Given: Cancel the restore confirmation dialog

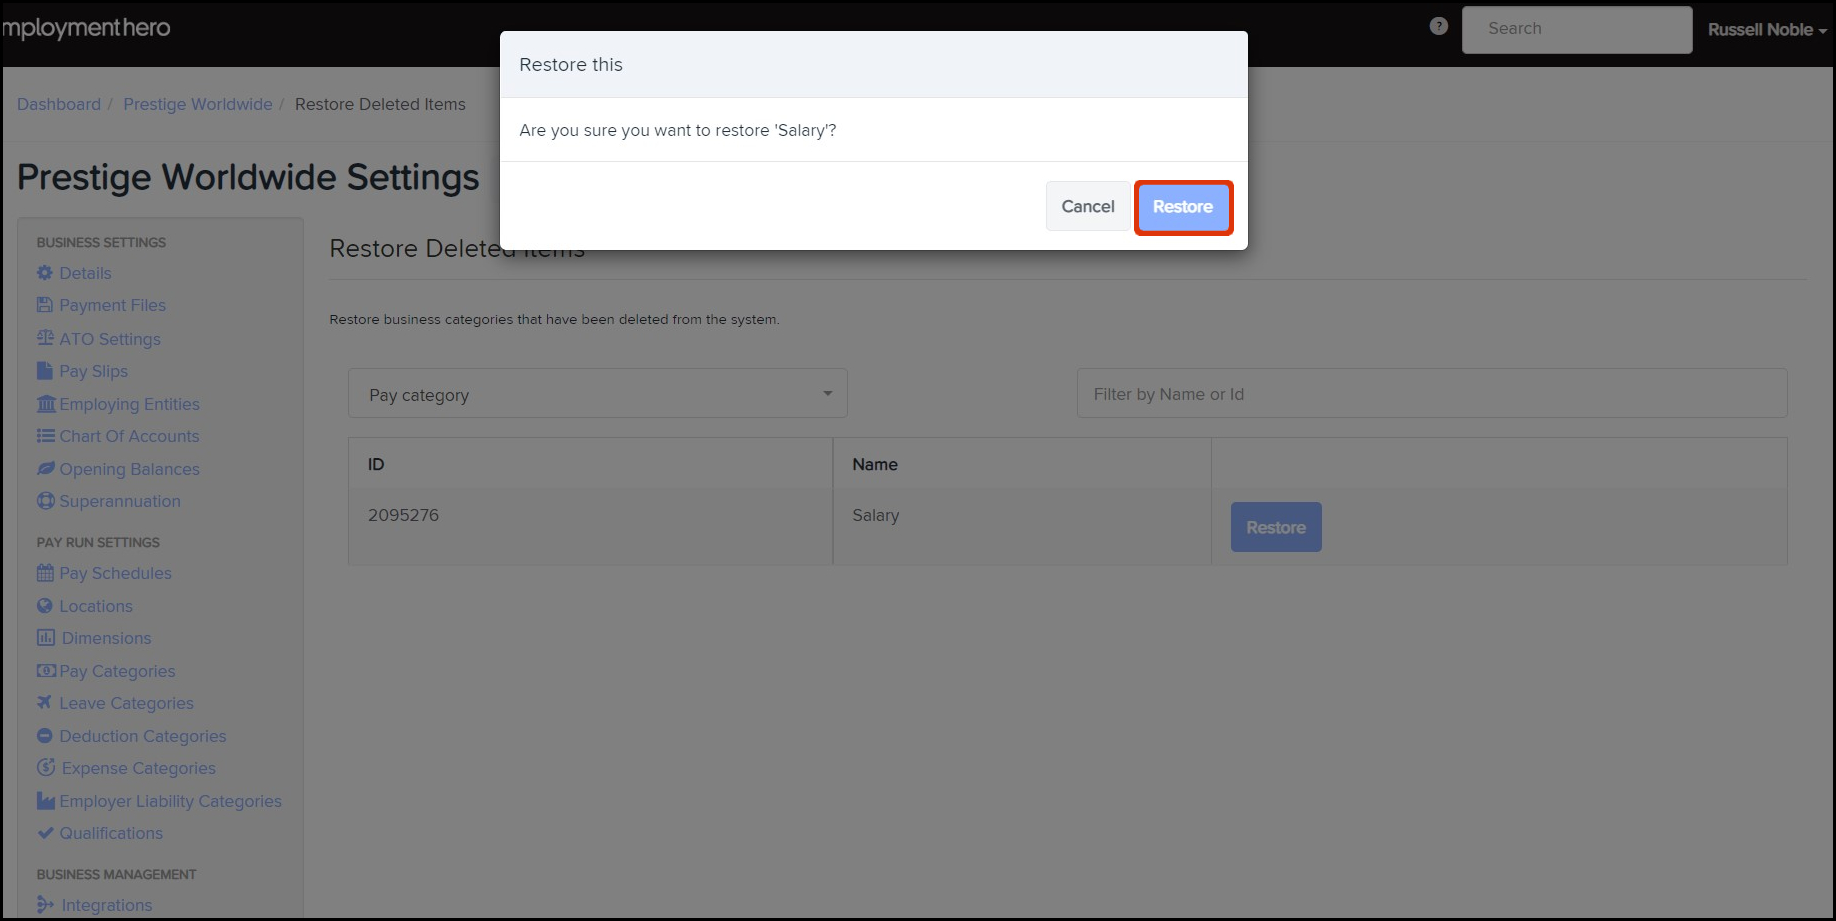Looking at the screenshot, I should tap(1087, 206).
